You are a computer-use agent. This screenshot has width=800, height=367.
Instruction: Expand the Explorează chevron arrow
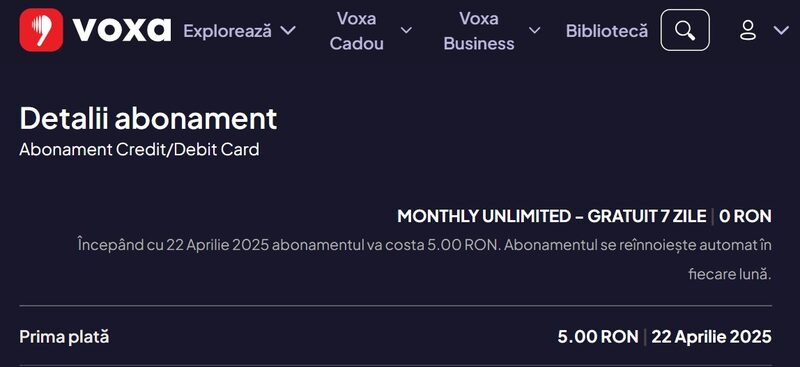[288, 31]
